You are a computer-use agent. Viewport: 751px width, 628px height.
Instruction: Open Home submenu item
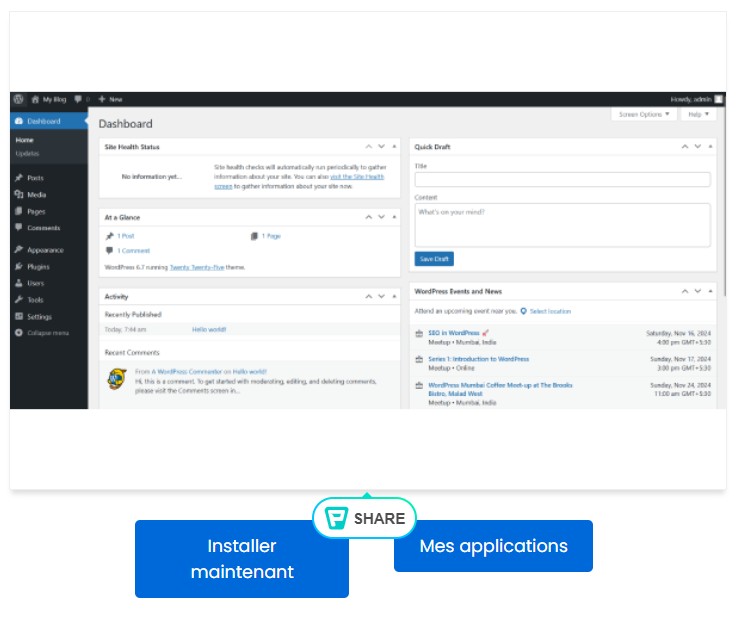pos(24,140)
